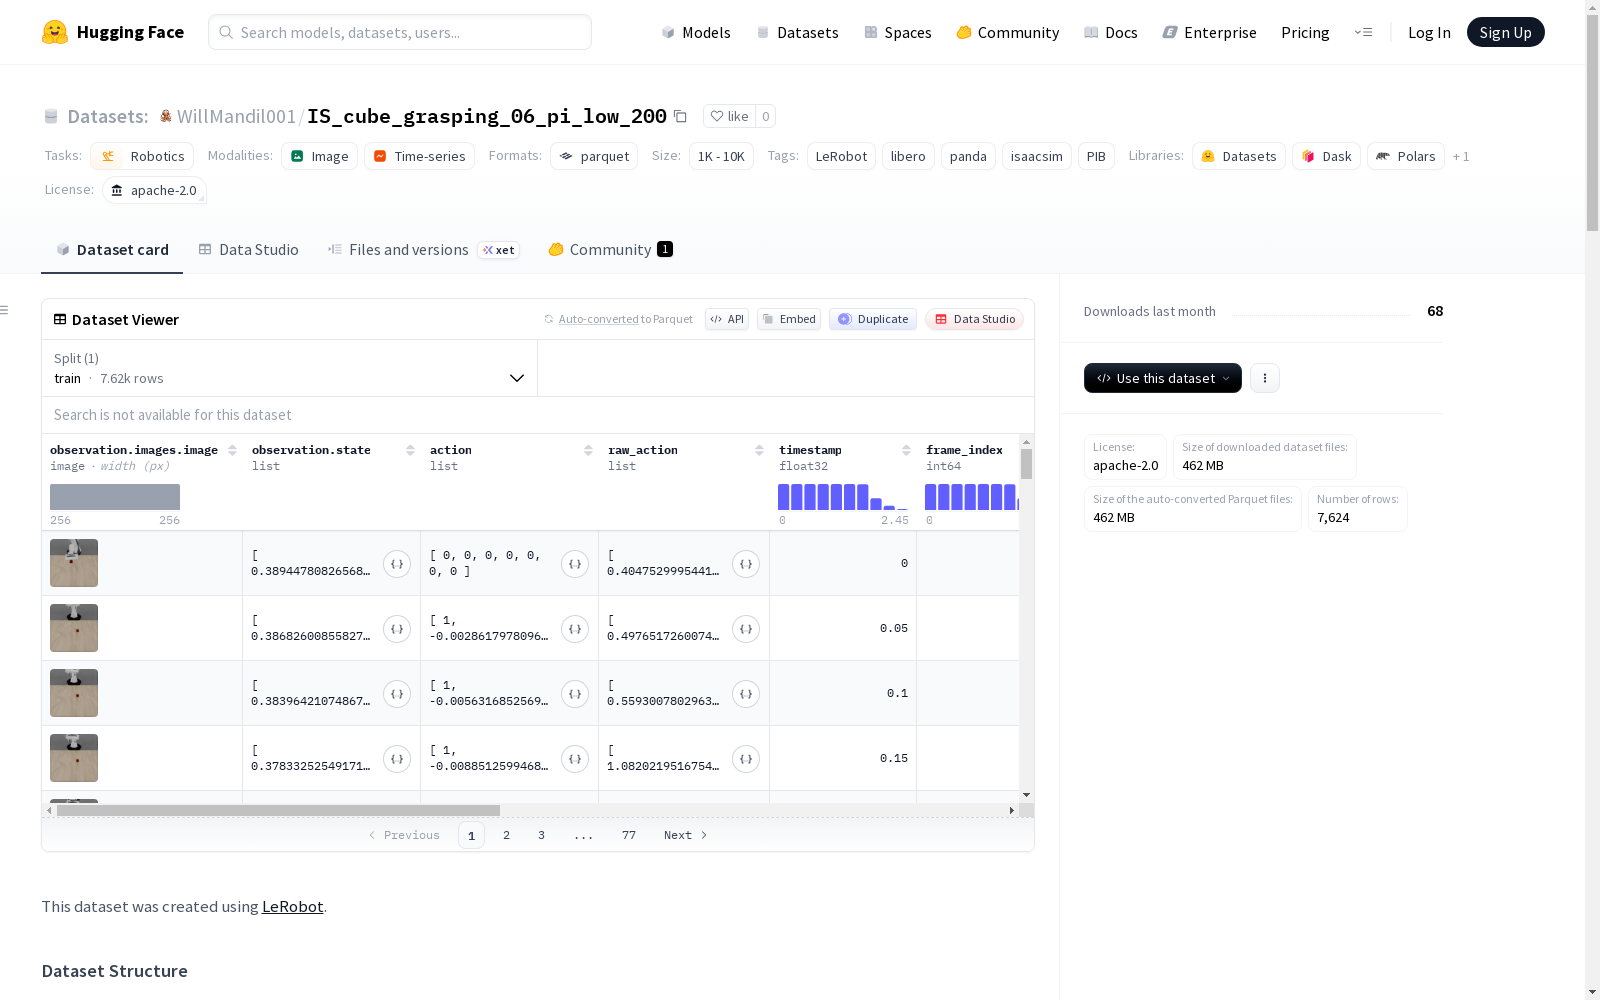The image size is (1600, 1000).
Task: Click the Embed button
Action: click(789, 319)
